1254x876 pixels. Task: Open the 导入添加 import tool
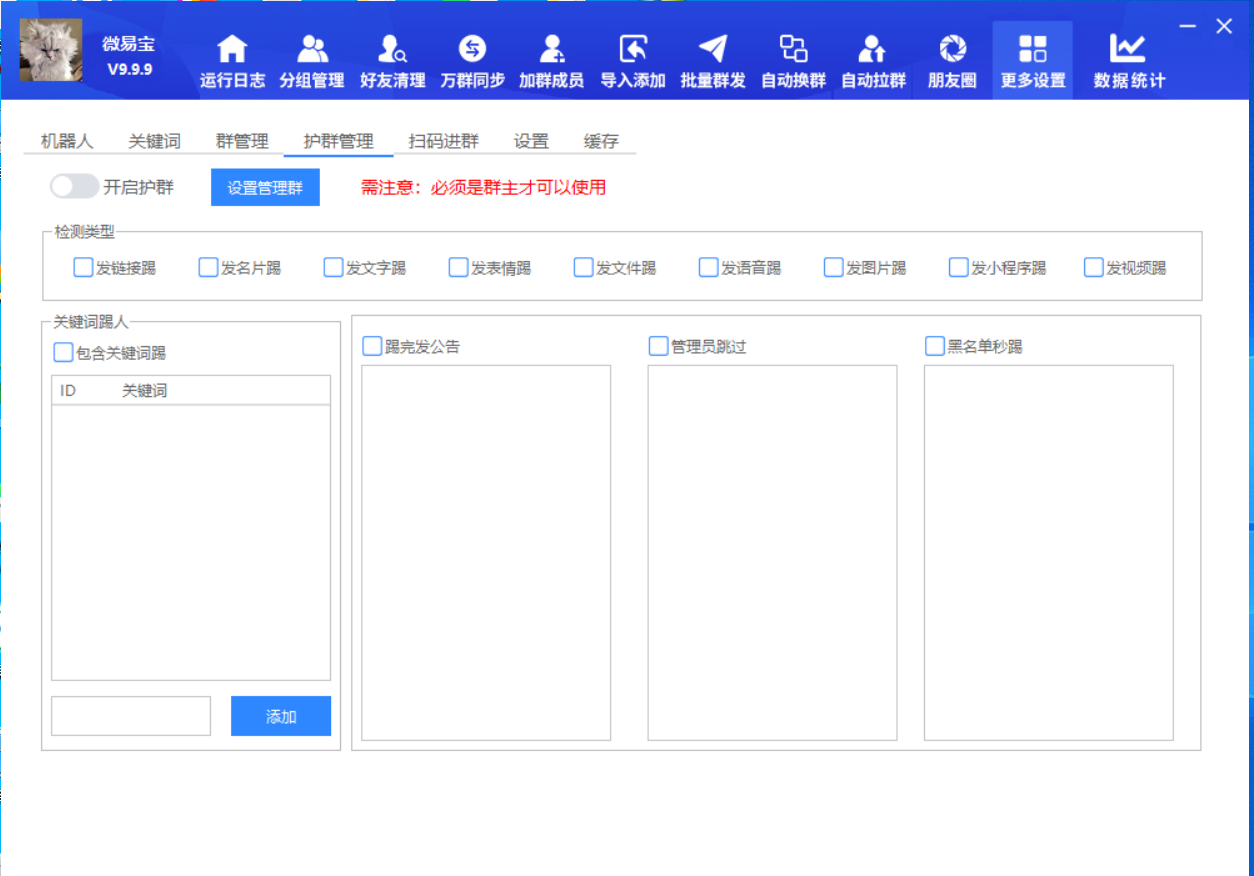(x=632, y=58)
